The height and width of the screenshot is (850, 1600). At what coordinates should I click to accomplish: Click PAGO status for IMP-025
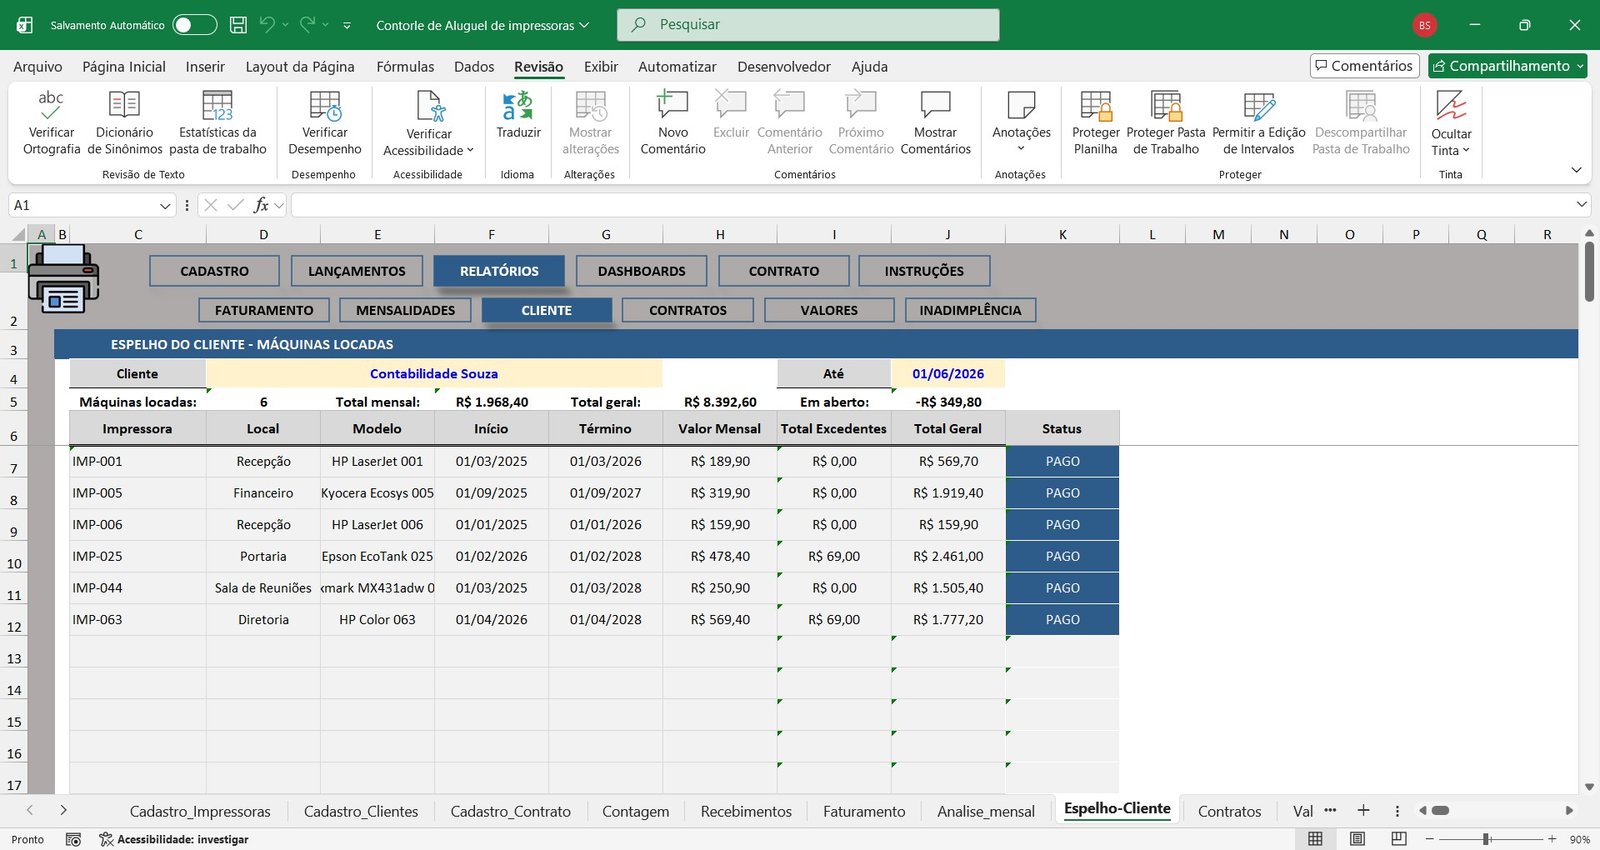click(1062, 556)
